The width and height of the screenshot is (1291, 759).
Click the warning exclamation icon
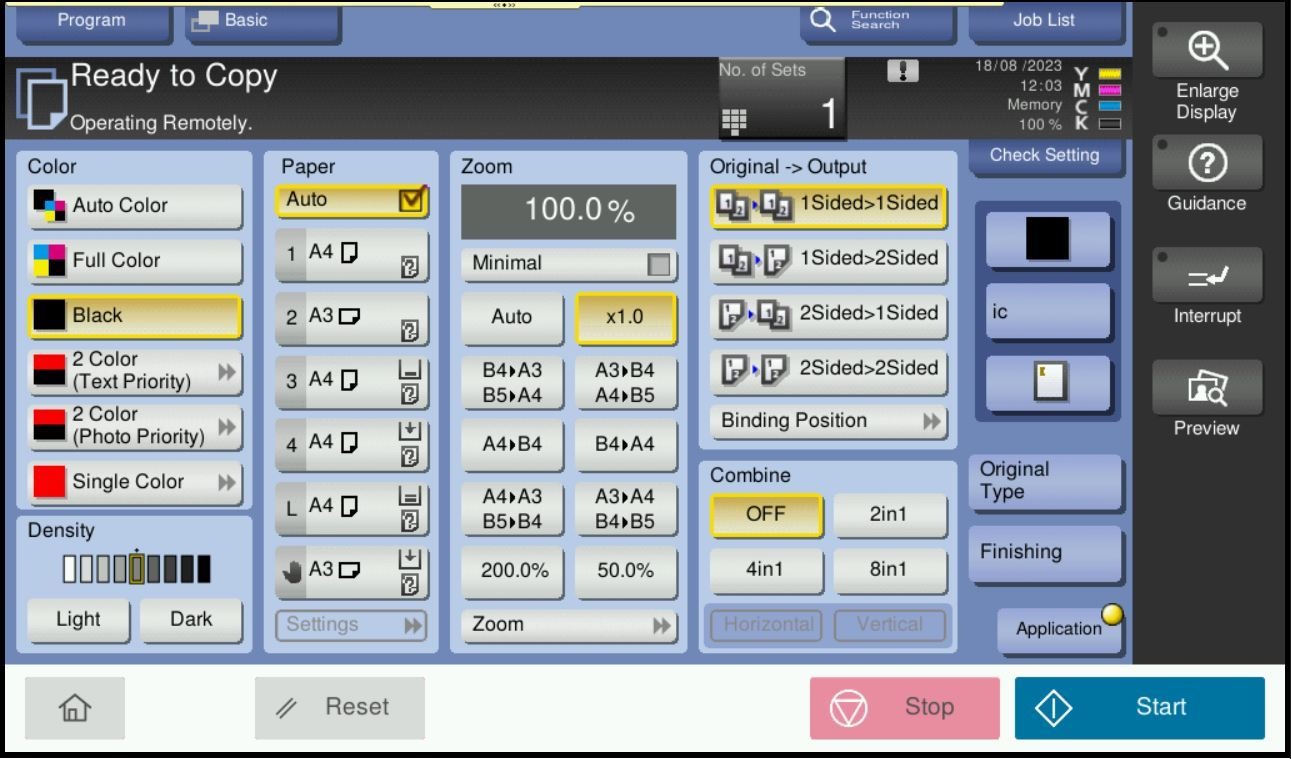[x=902, y=71]
